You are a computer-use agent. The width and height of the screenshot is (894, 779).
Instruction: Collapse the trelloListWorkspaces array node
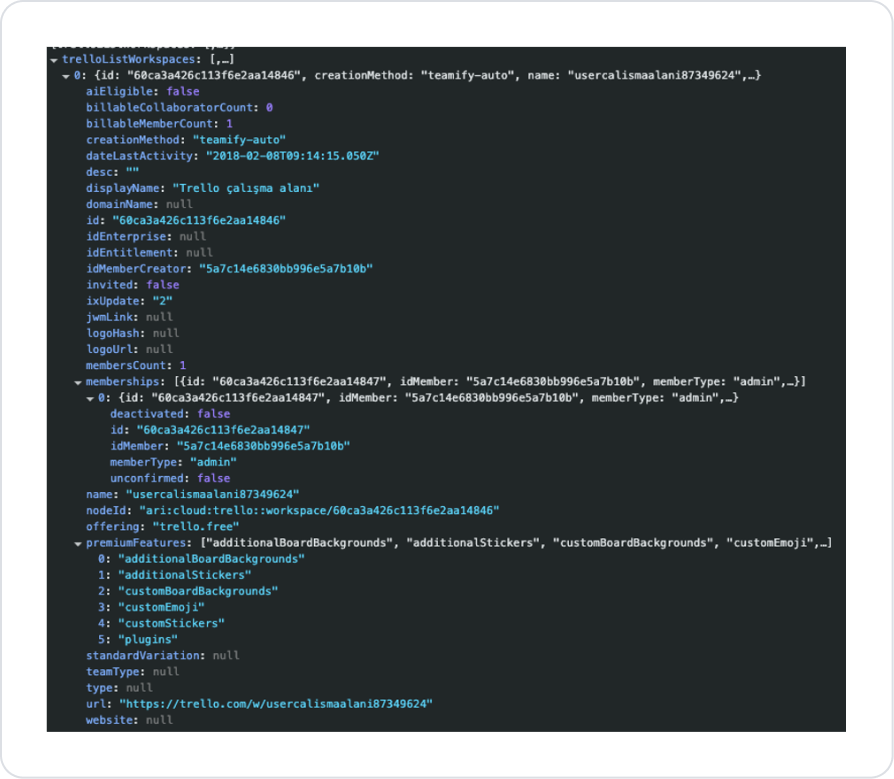[54, 60]
